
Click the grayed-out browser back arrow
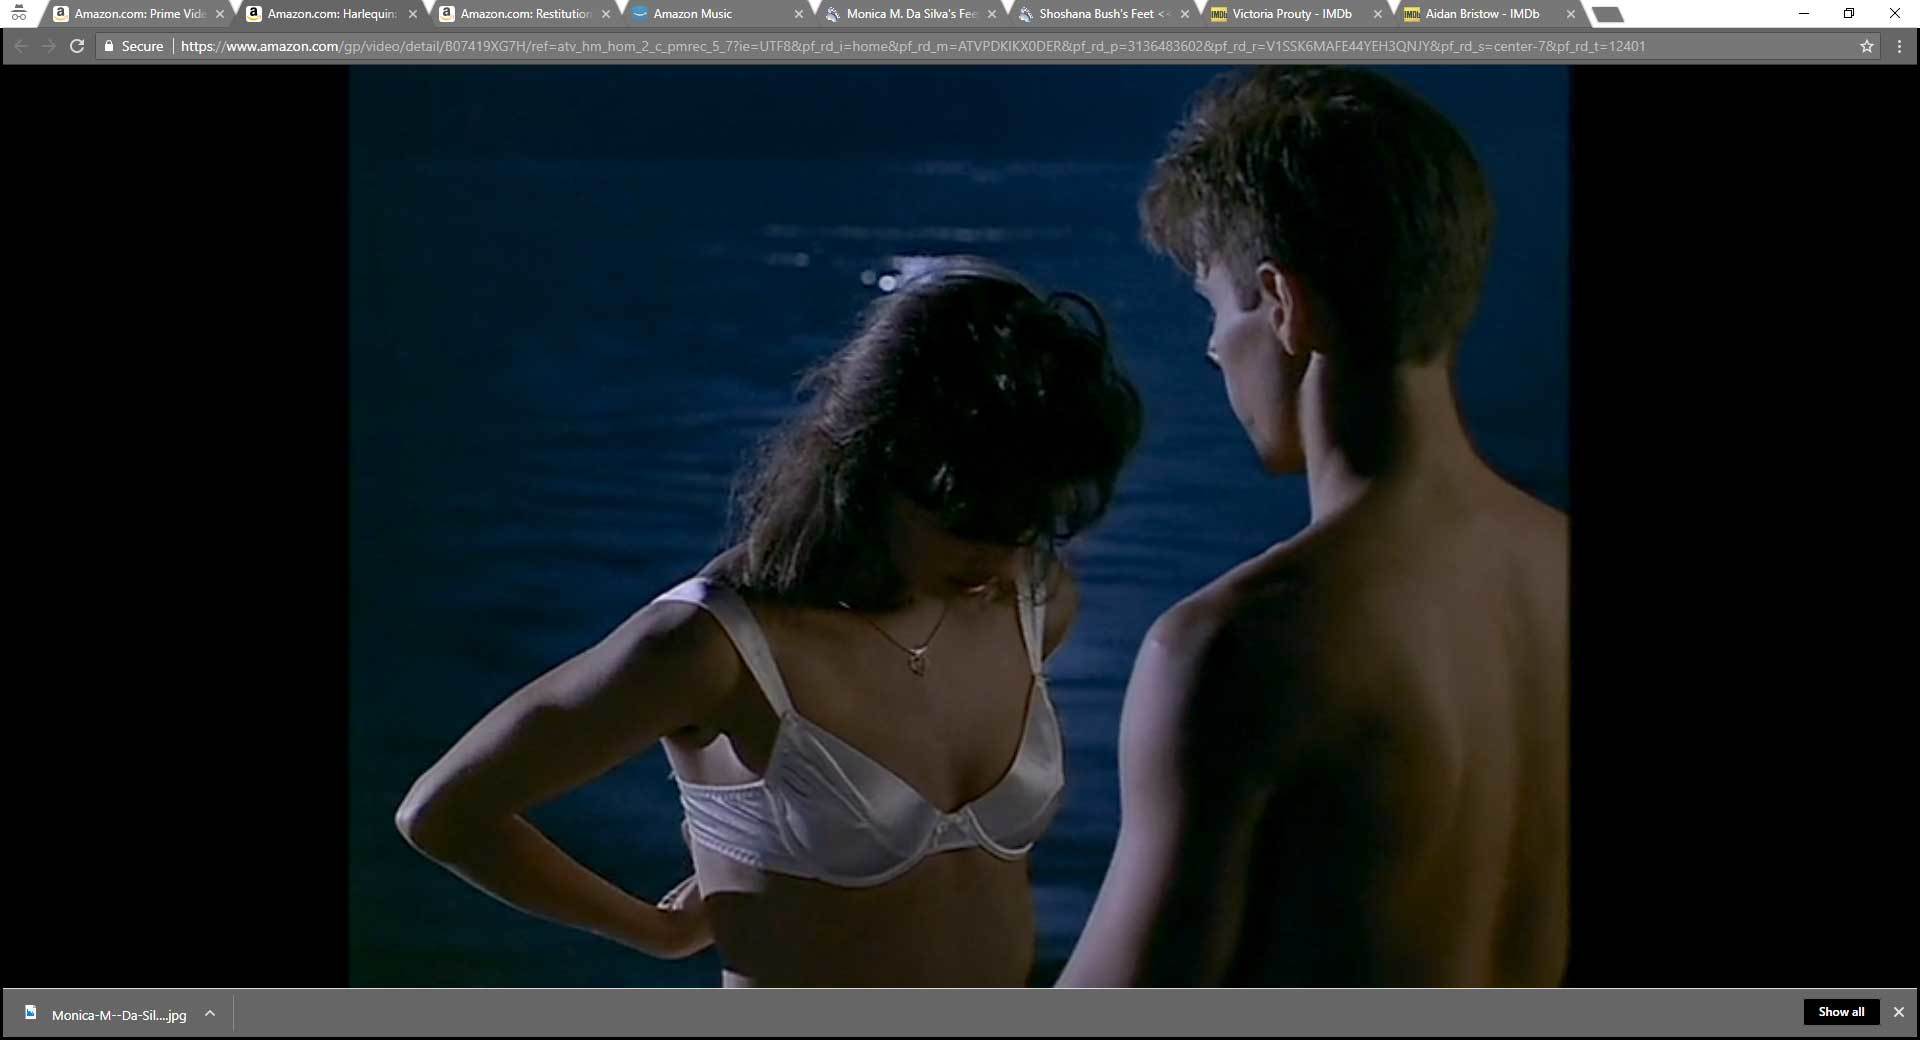pyautogui.click(x=21, y=46)
